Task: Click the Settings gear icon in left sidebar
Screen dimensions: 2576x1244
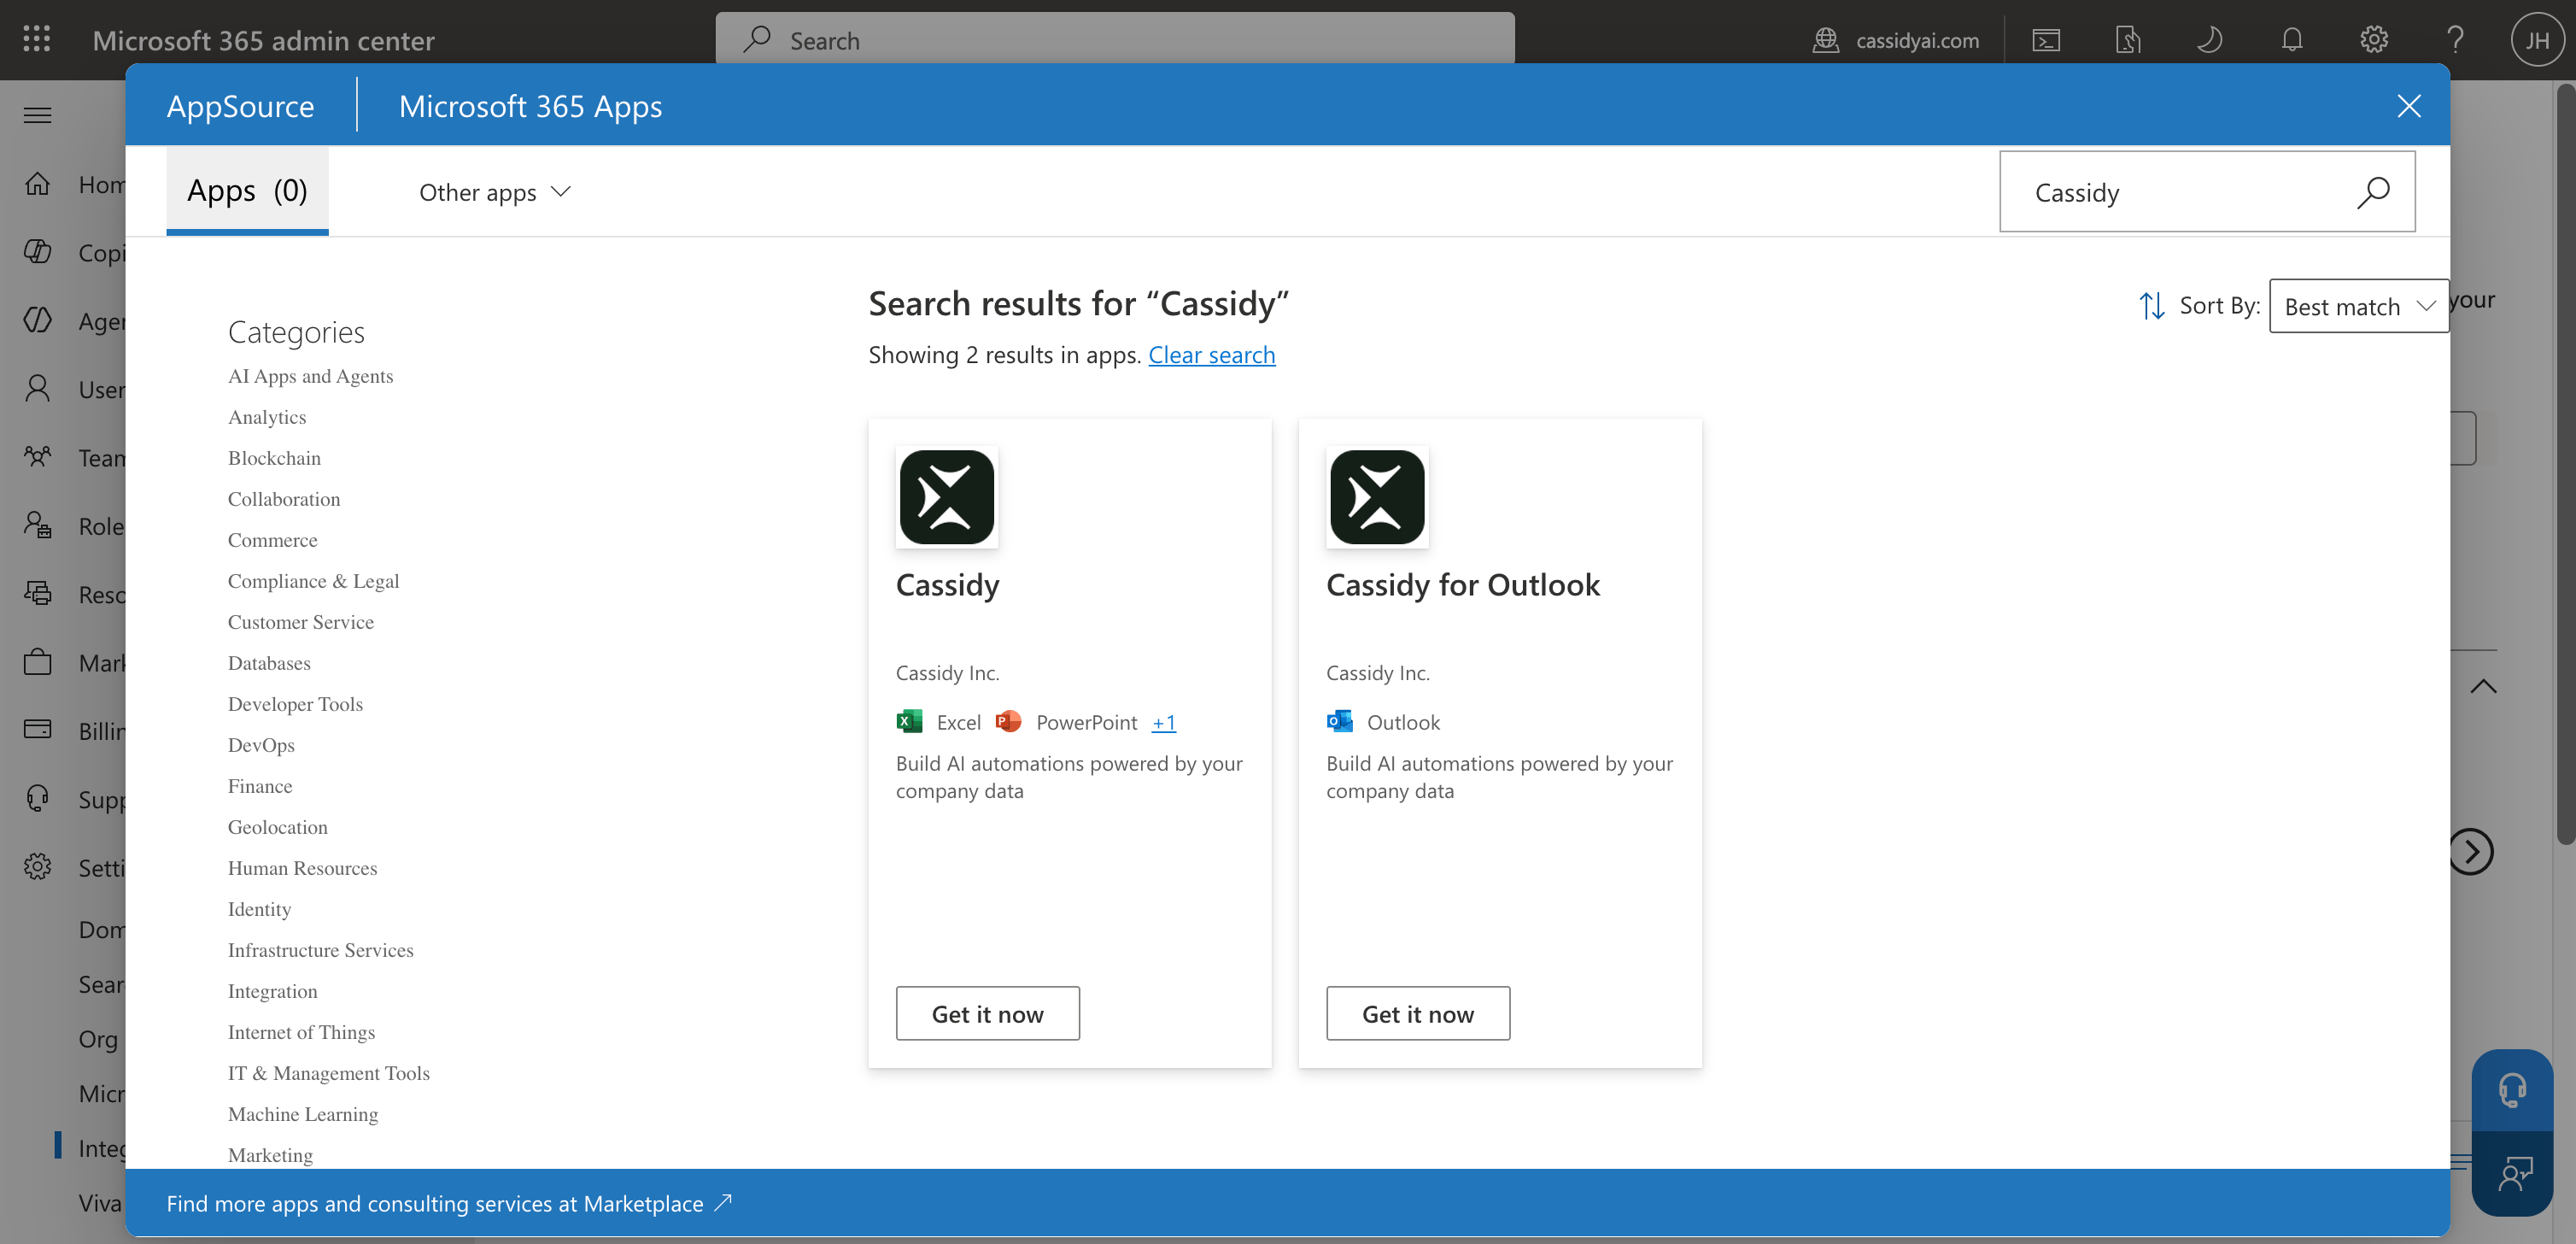Action: click(38, 867)
